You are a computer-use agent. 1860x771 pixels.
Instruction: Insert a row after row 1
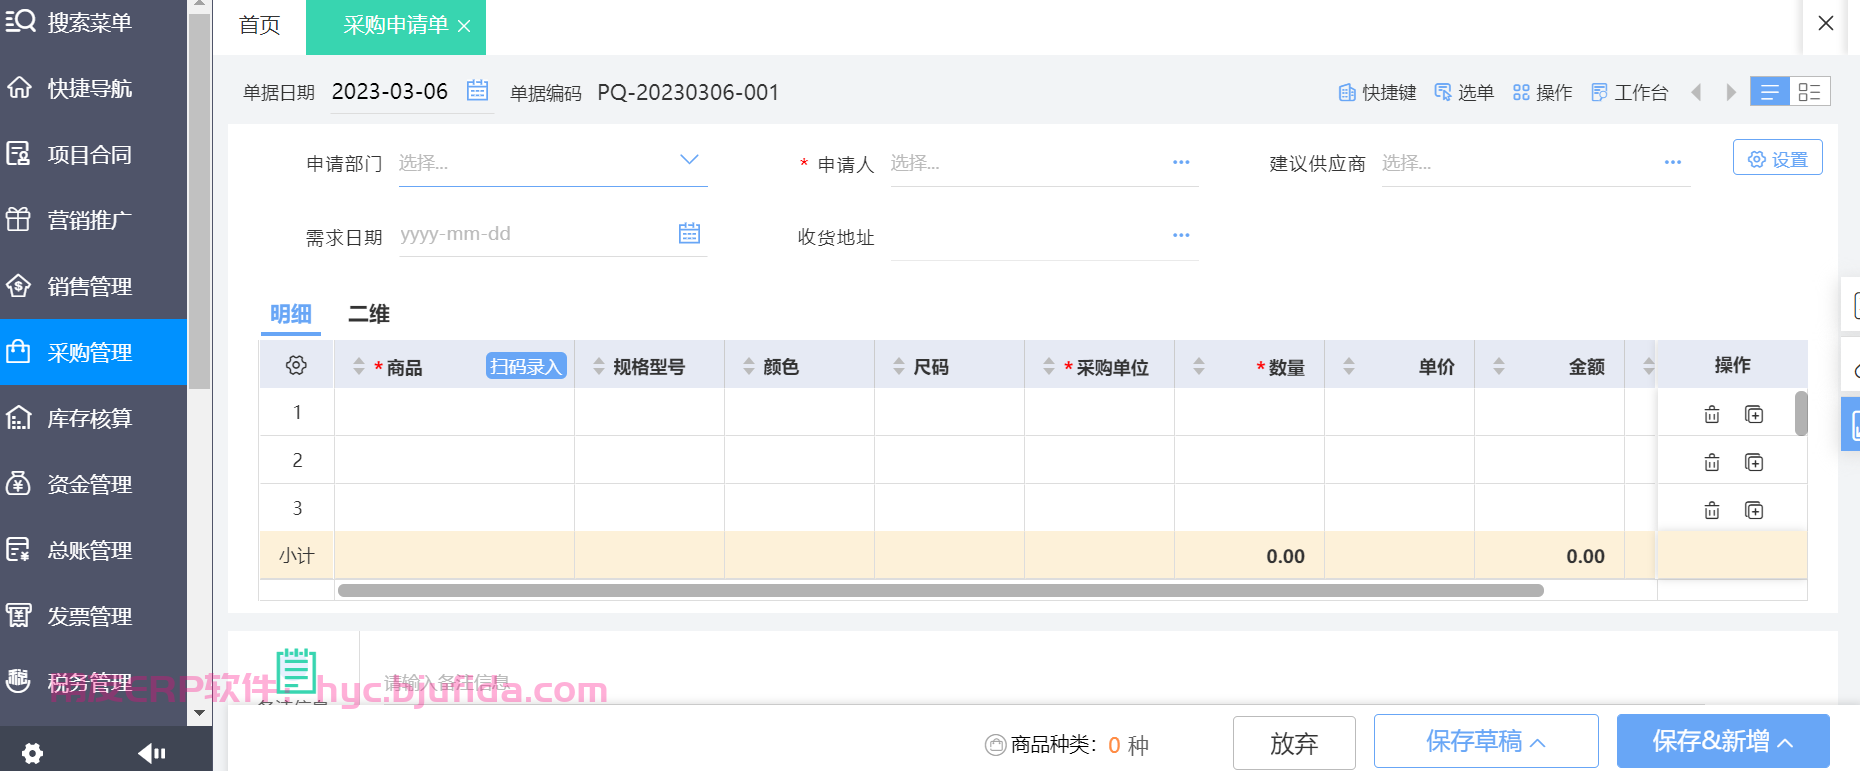point(1754,414)
